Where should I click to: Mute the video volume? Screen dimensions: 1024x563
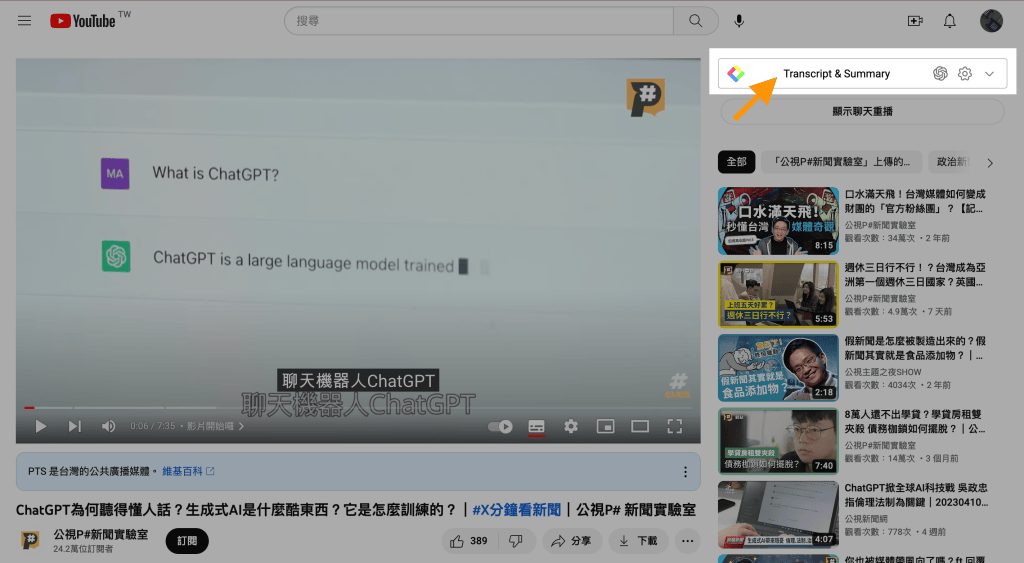(x=108, y=426)
